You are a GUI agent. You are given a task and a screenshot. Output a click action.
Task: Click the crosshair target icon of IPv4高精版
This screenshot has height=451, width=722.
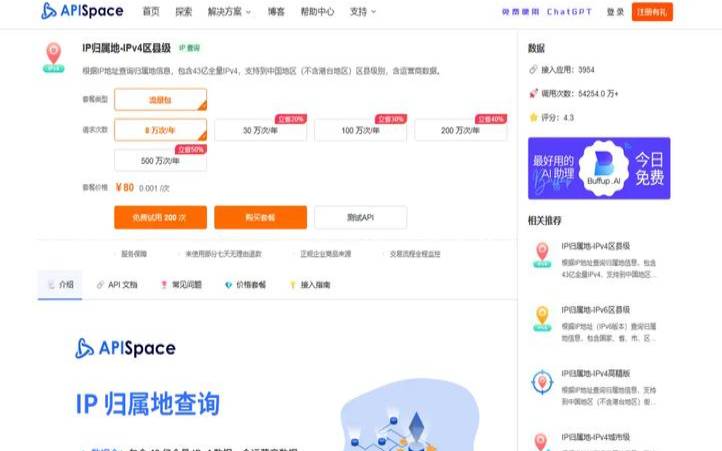tap(542, 382)
